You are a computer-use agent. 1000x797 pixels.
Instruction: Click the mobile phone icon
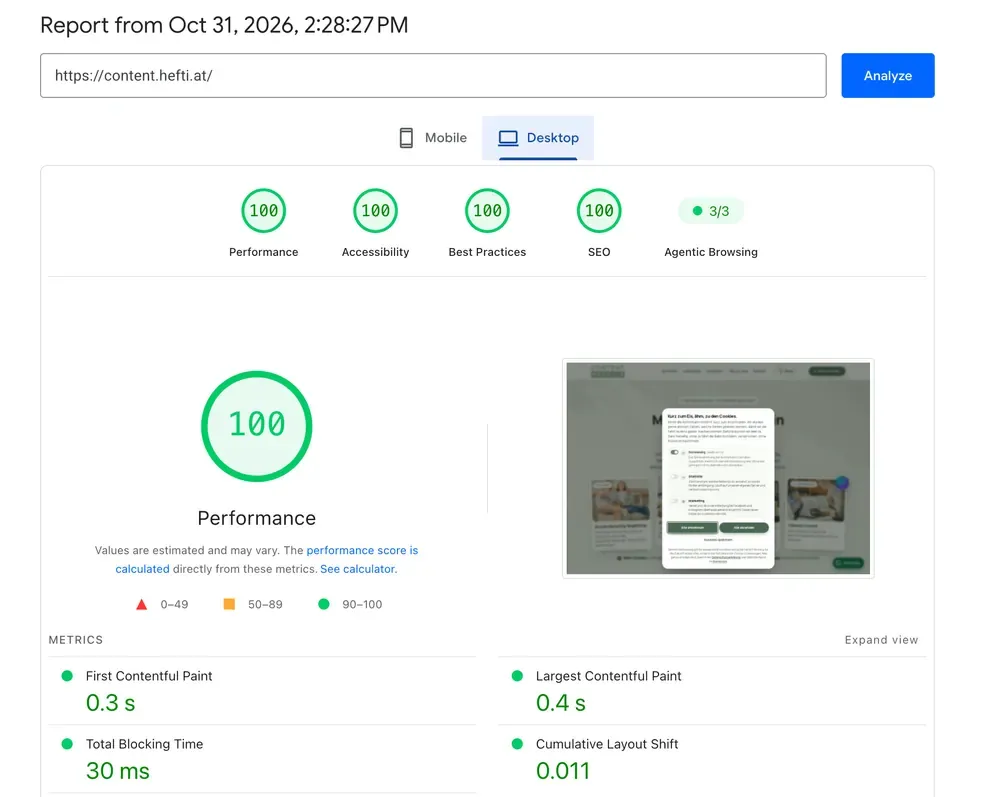406,138
